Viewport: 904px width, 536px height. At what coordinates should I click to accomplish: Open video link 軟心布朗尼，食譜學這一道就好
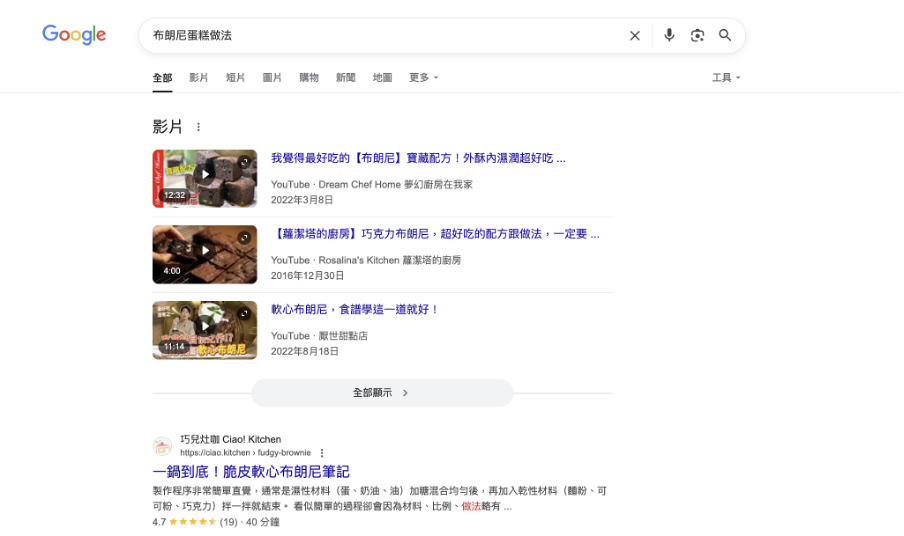(355, 309)
